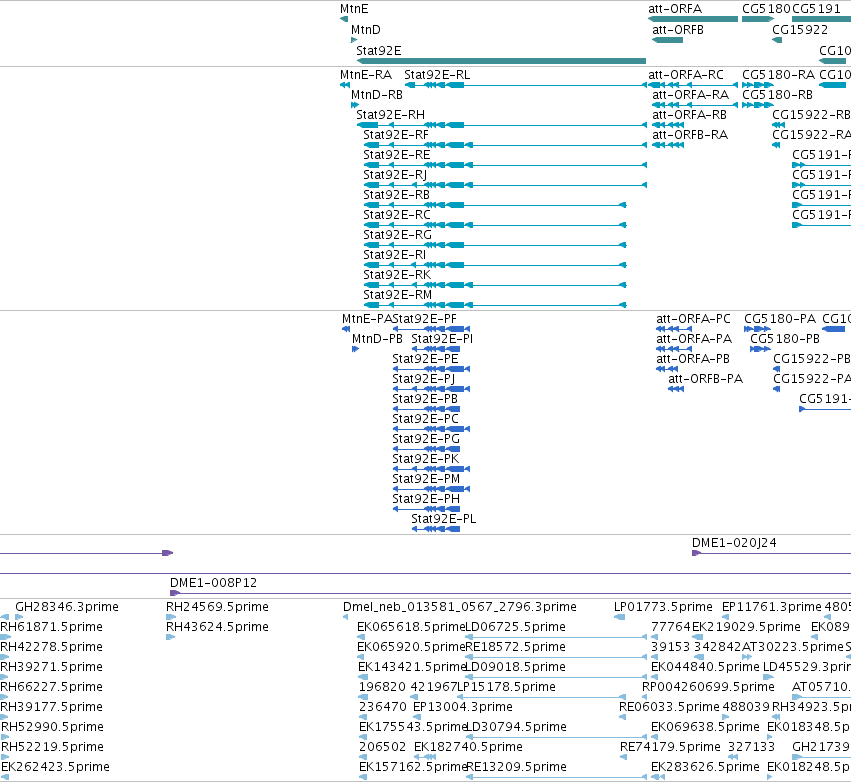Select transcript CG5180-RA
The width and height of the screenshot is (851, 782).
(x=779, y=74)
